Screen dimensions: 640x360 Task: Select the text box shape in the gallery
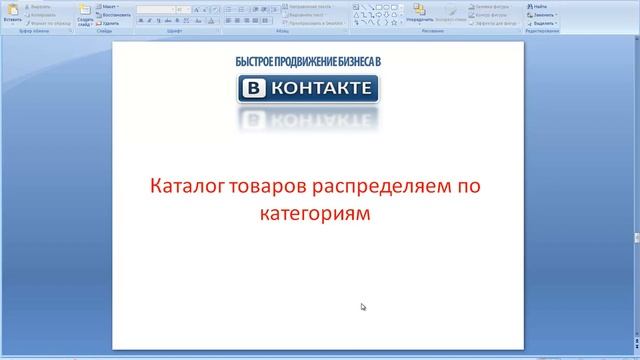pyautogui.click(x=356, y=7)
